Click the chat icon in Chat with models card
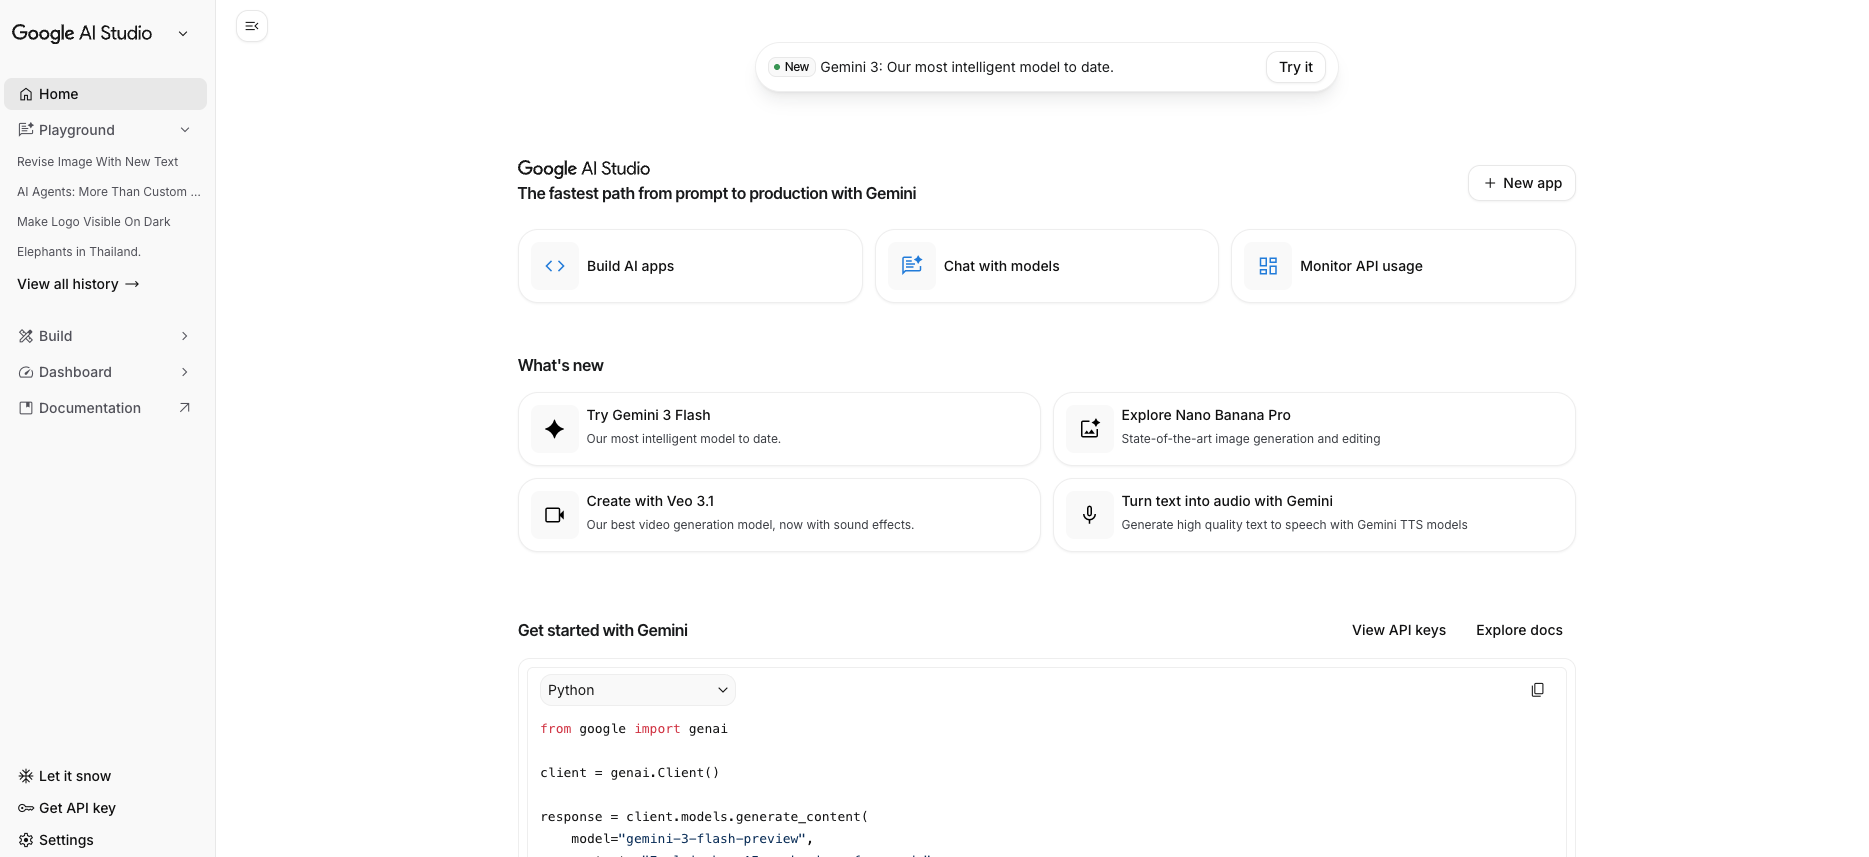This screenshot has width=1869, height=857. pyautogui.click(x=912, y=266)
